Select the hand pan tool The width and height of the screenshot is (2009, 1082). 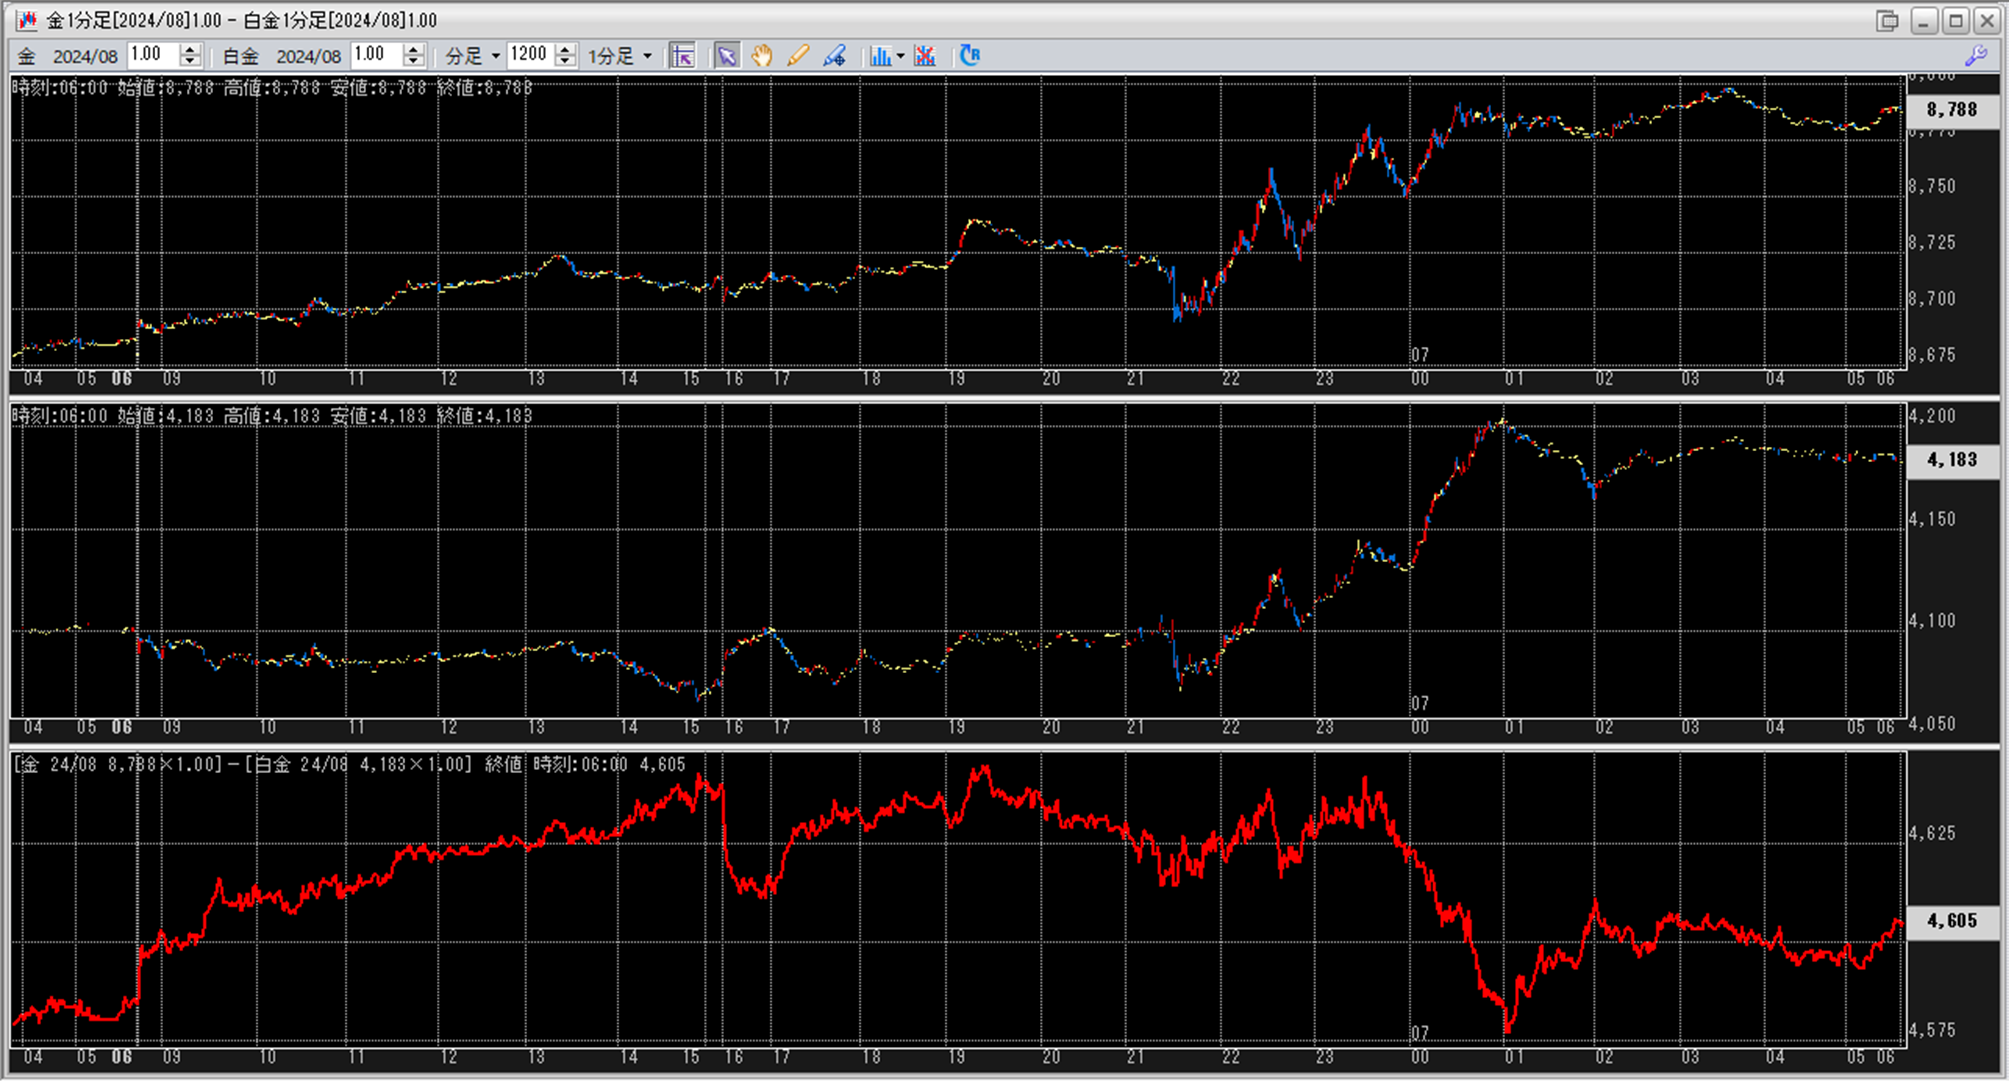tap(762, 56)
